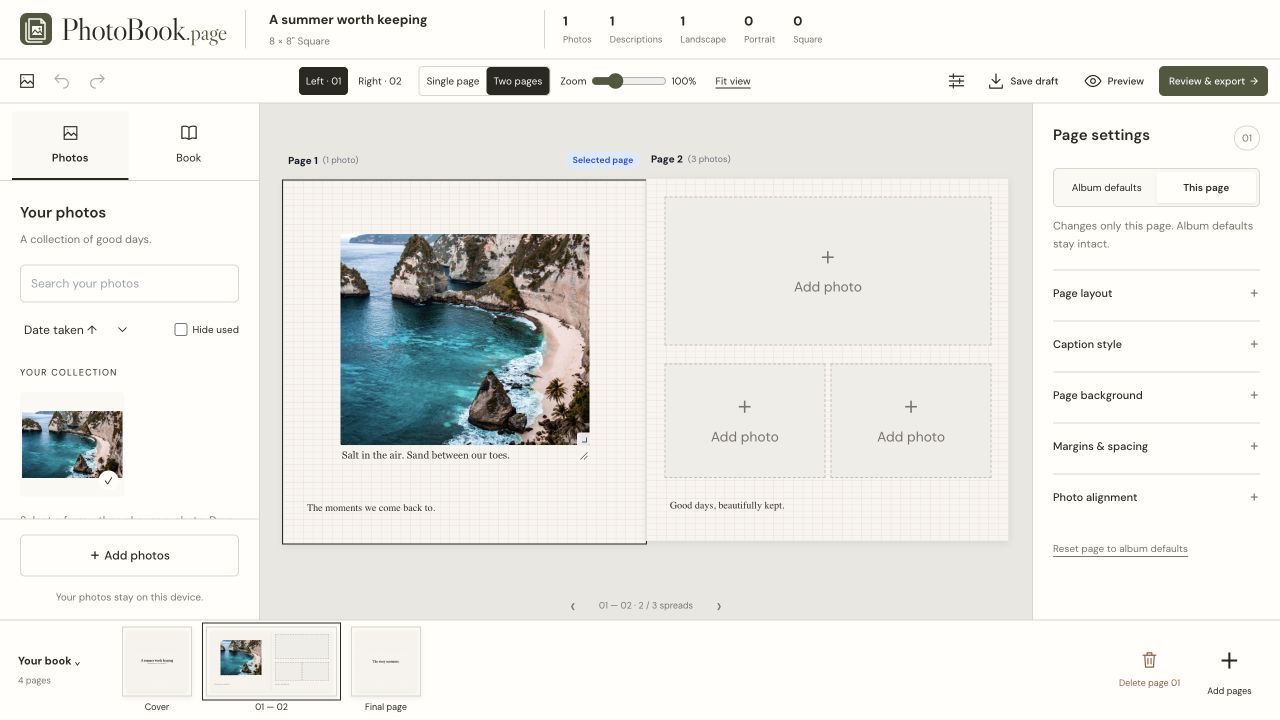Go to next spread arrow
The image size is (1280, 720).
pos(718,606)
